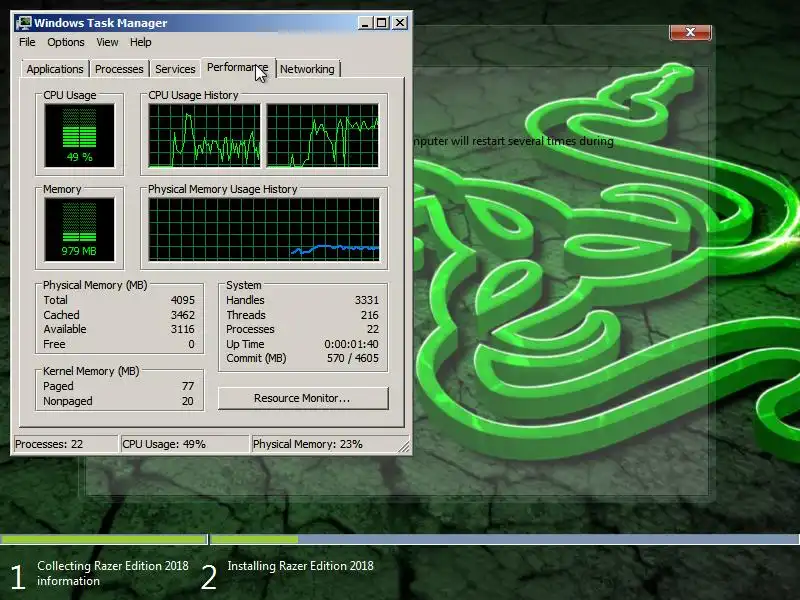The image size is (800, 600).
Task: Select the Performance tab
Action: pyautogui.click(x=237, y=67)
